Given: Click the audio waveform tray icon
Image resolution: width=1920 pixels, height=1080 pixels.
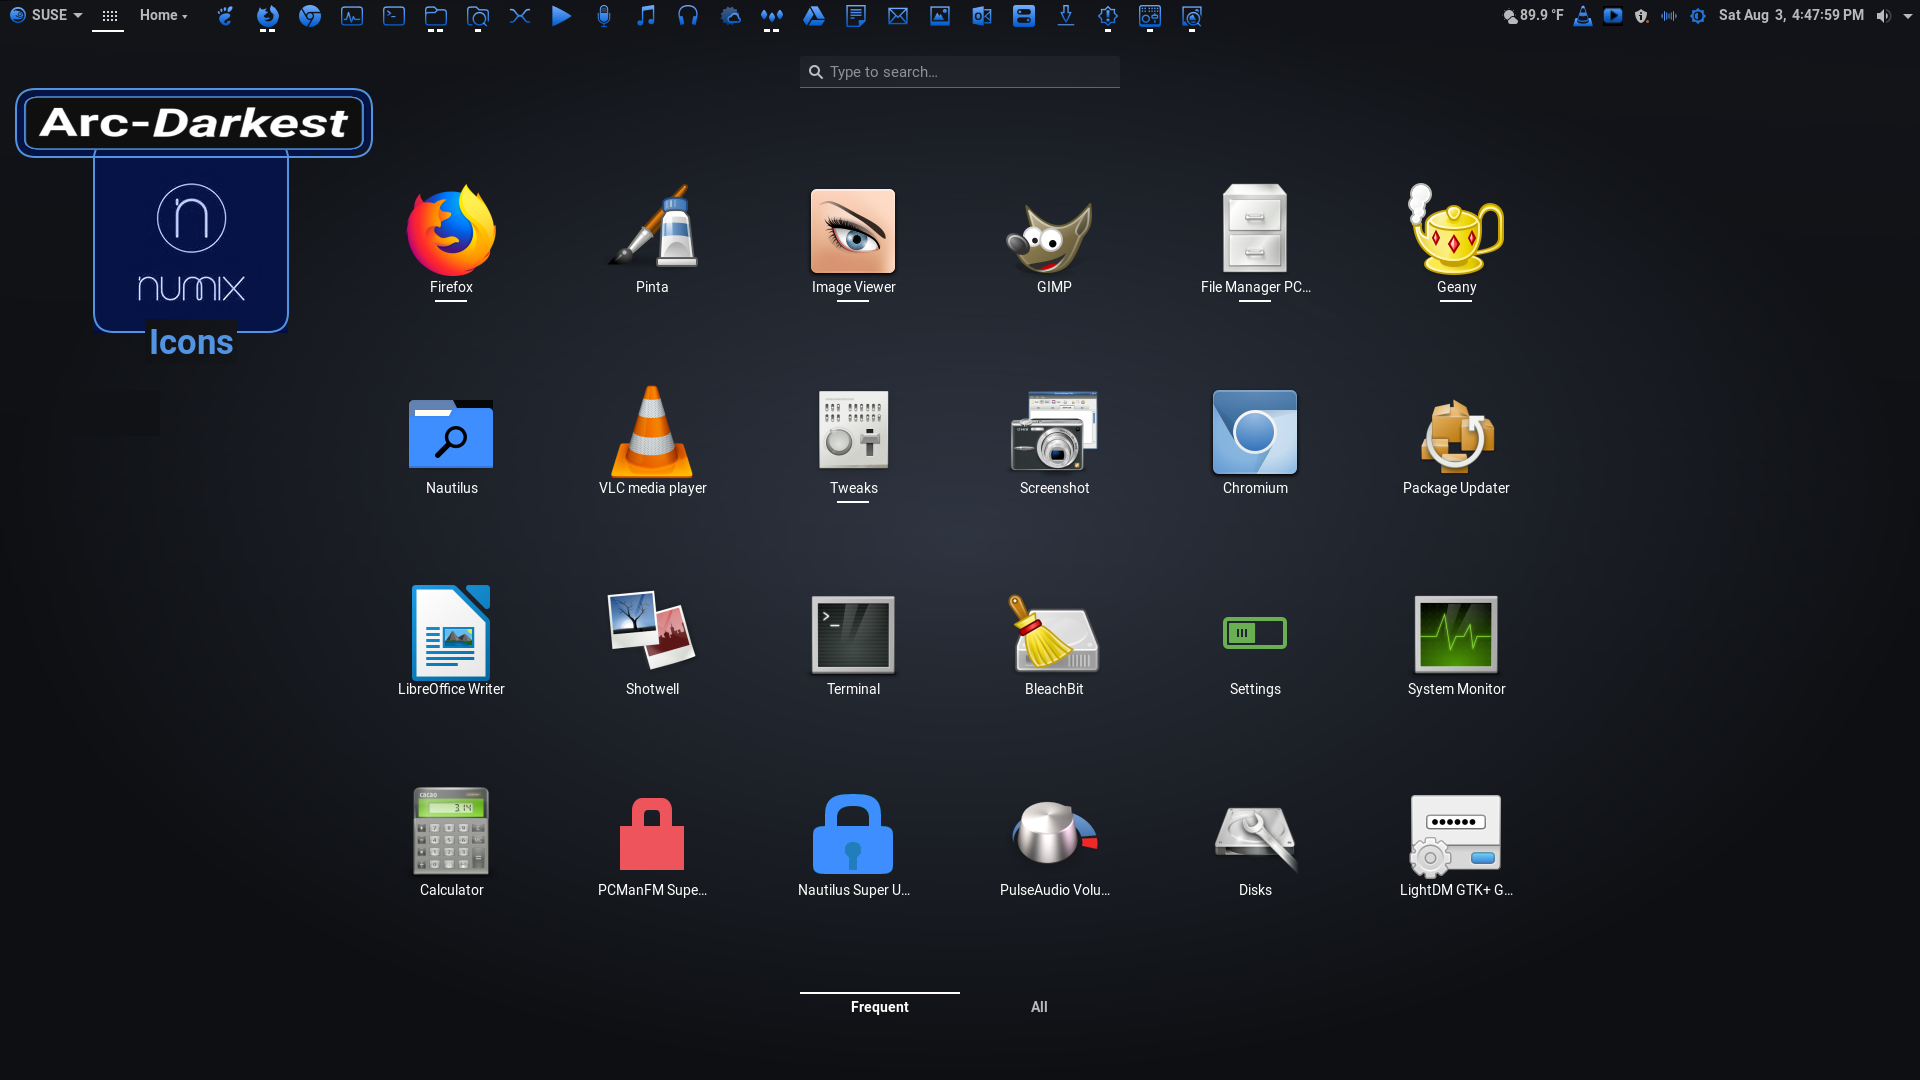Looking at the screenshot, I should coord(1669,16).
